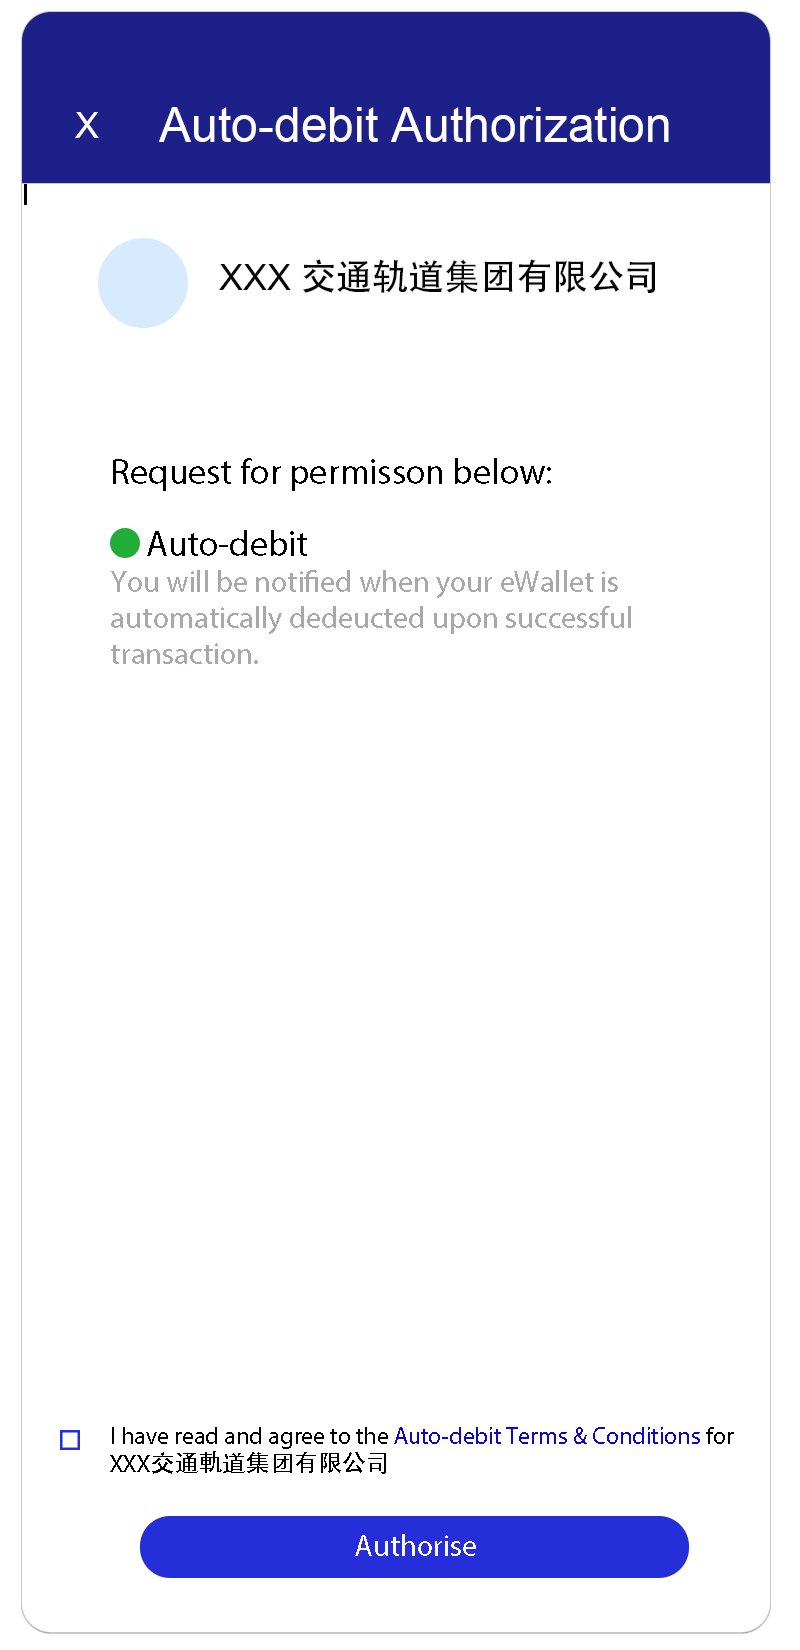Click the "Request for permisson below:" heading
Viewport: 800px width, 1650px height.
coord(331,472)
